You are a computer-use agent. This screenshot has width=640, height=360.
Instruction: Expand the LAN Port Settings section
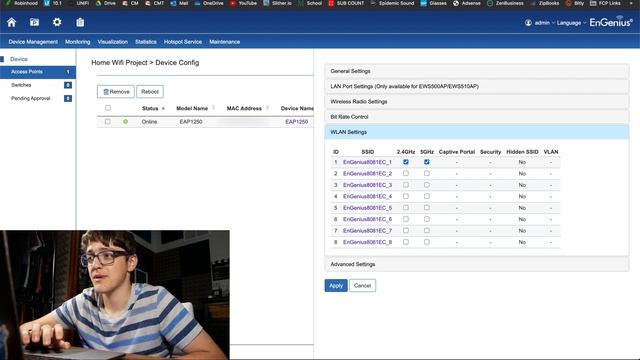coord(477,87)
